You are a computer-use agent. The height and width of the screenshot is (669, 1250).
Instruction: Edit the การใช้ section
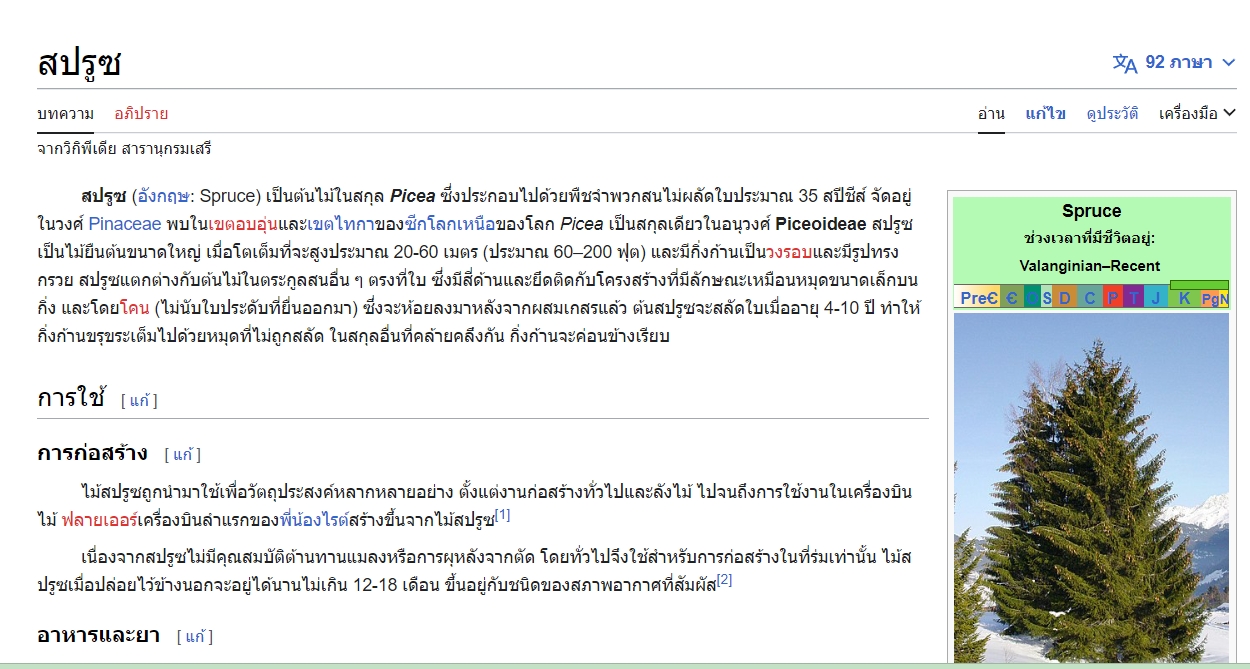point(139,400)
